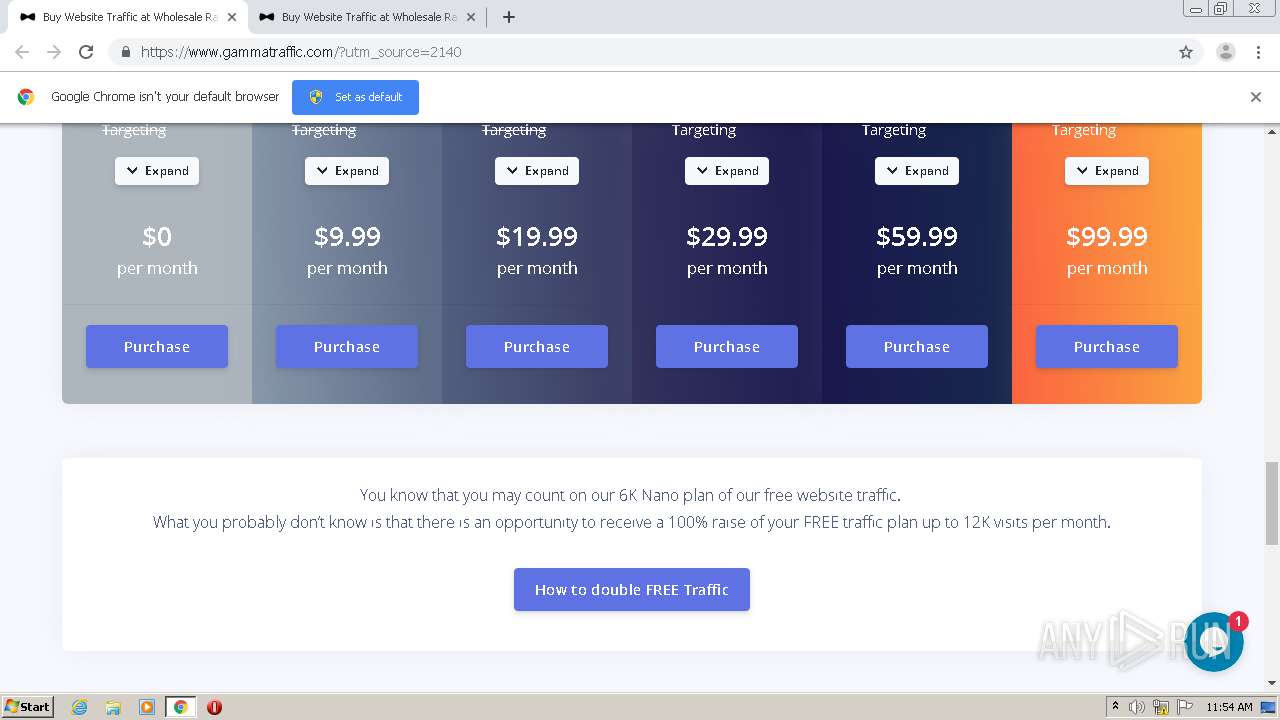This screenshot has height=720, width=1280.
Task: Open the Windows Start menu
Action: point(28,707)
